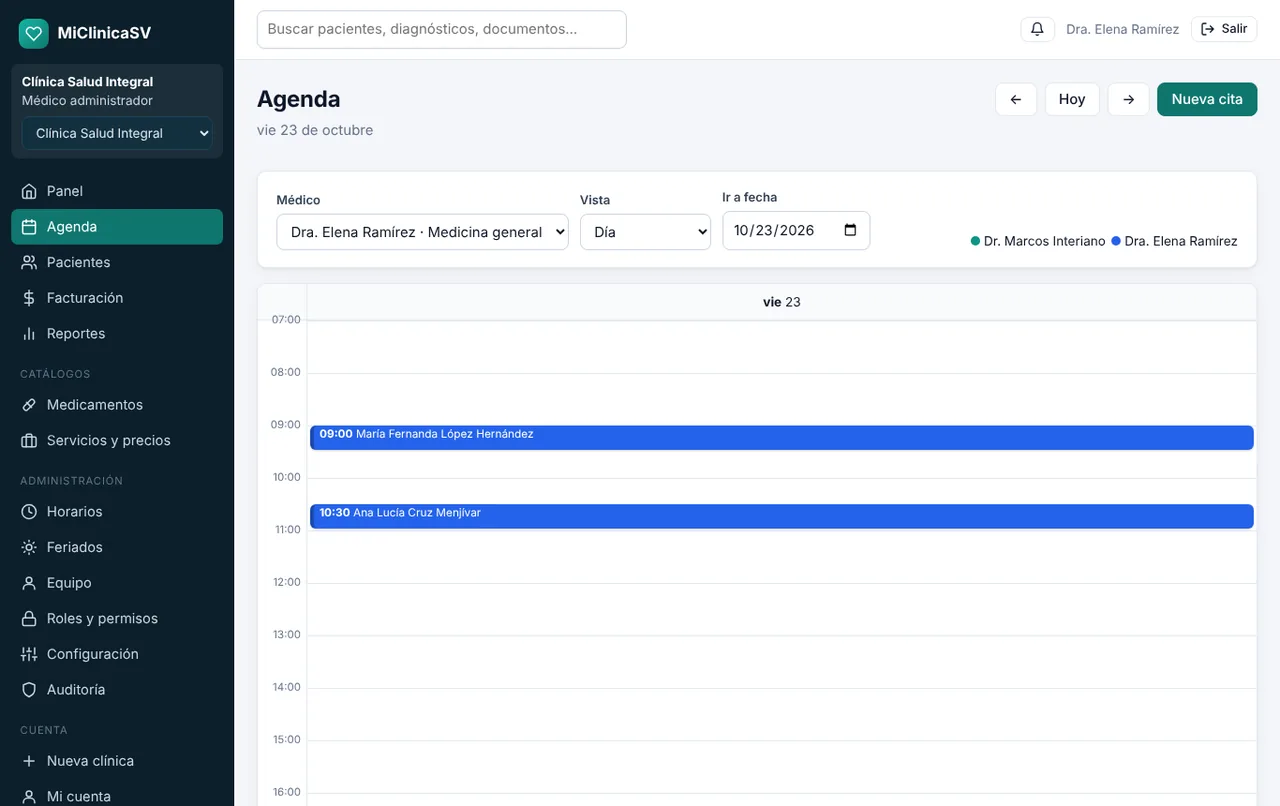Click the Medicamentos pill icon
The image size is (1280, 806).
[29, 405]
